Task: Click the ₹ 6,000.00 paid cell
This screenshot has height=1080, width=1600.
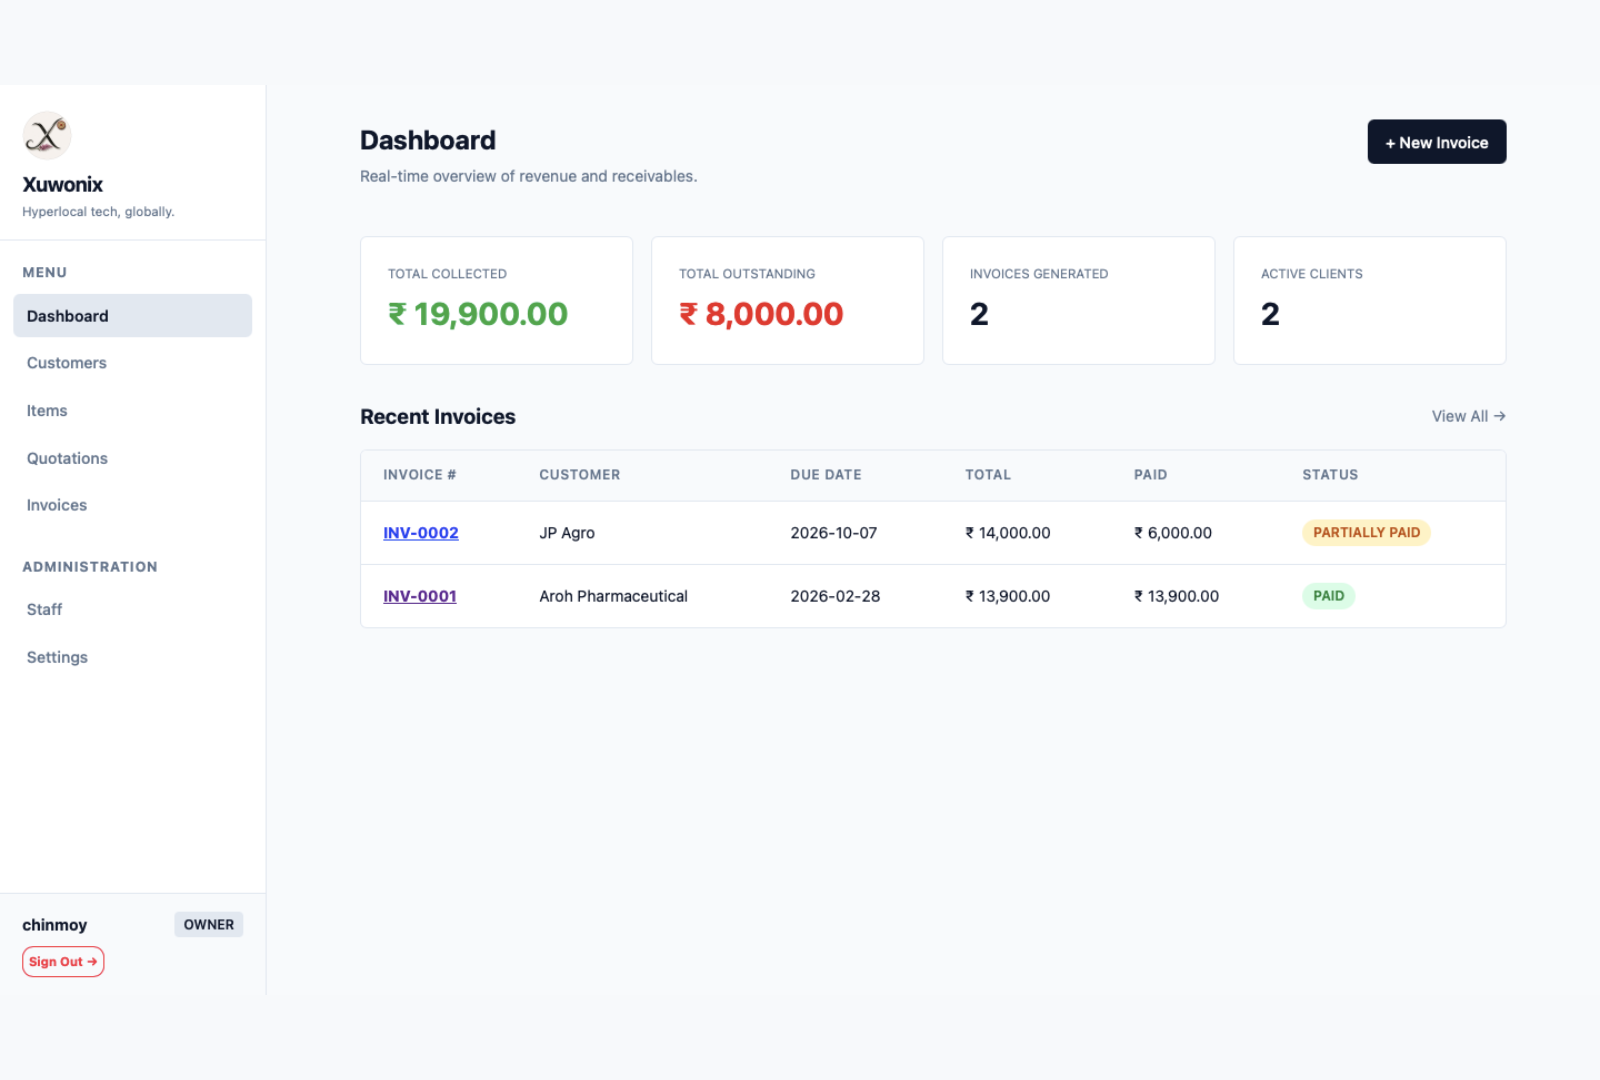Action: click(x=1172, y=533)
